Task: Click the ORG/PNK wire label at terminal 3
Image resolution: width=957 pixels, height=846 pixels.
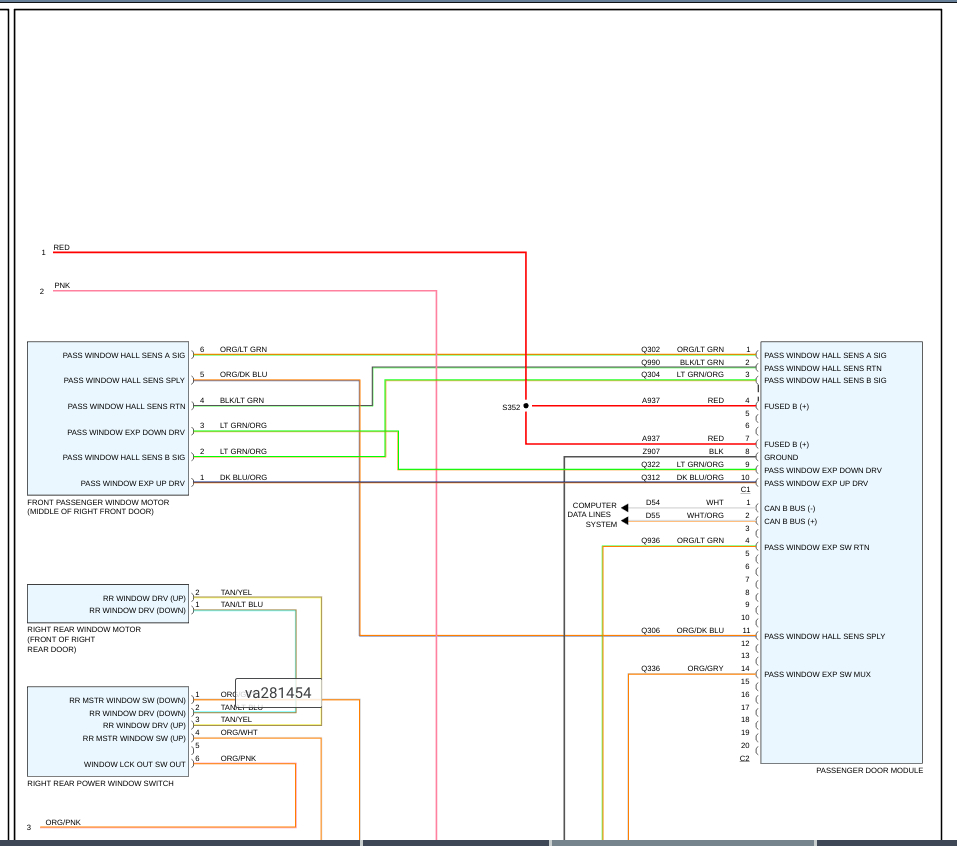Action: pos(63,822)
